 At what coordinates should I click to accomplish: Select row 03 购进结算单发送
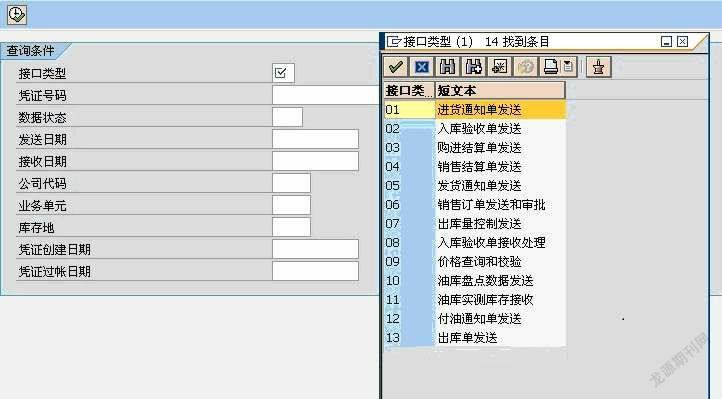(475, 148)
